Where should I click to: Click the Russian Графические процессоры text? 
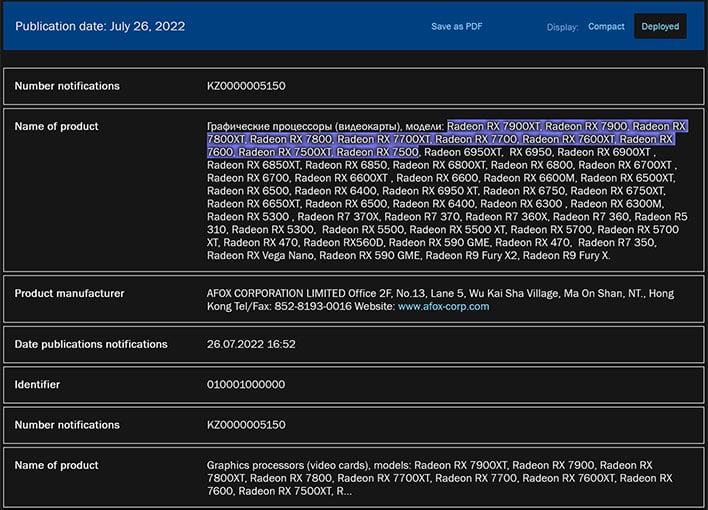tap(269, 126)
